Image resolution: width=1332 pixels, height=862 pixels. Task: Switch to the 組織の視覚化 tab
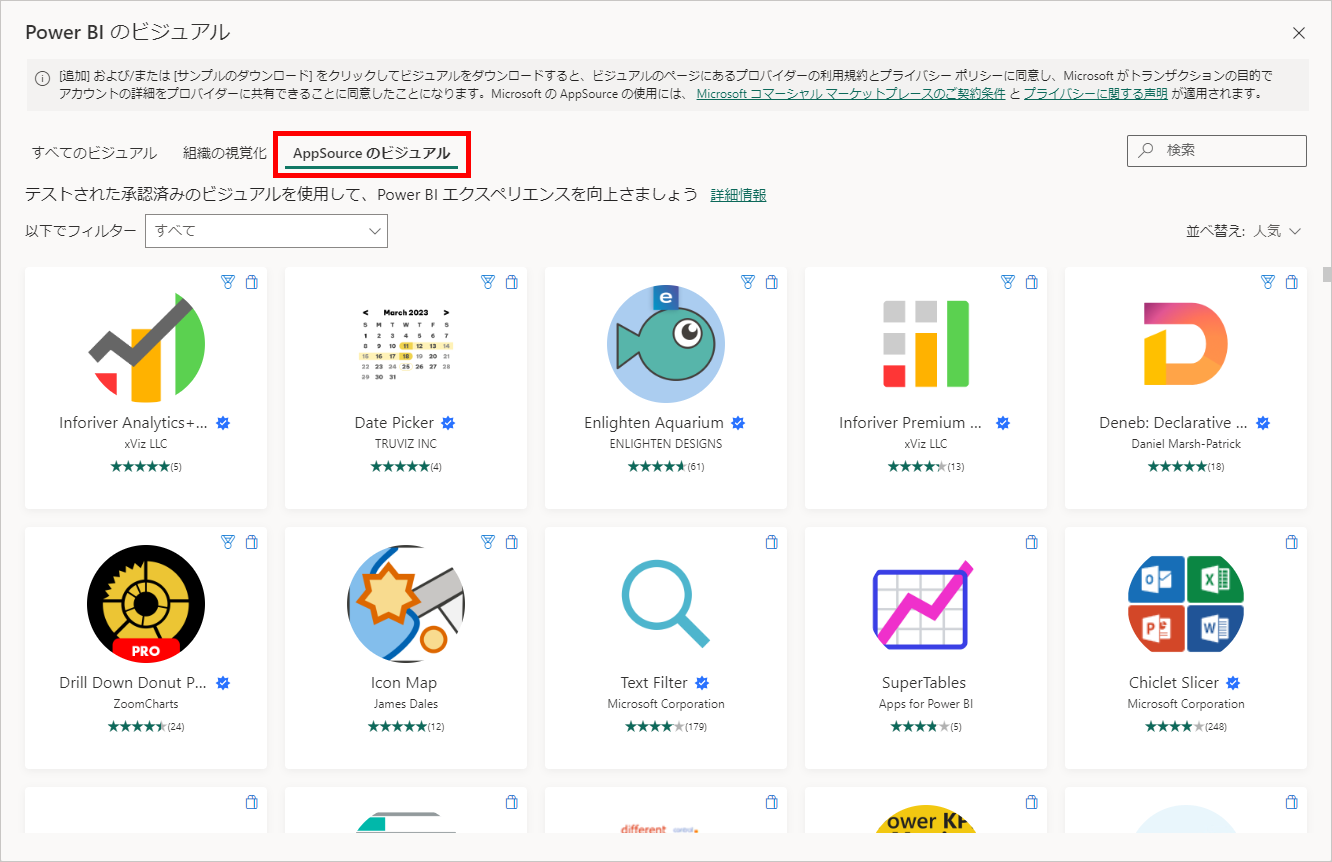[x=225, y=153]
